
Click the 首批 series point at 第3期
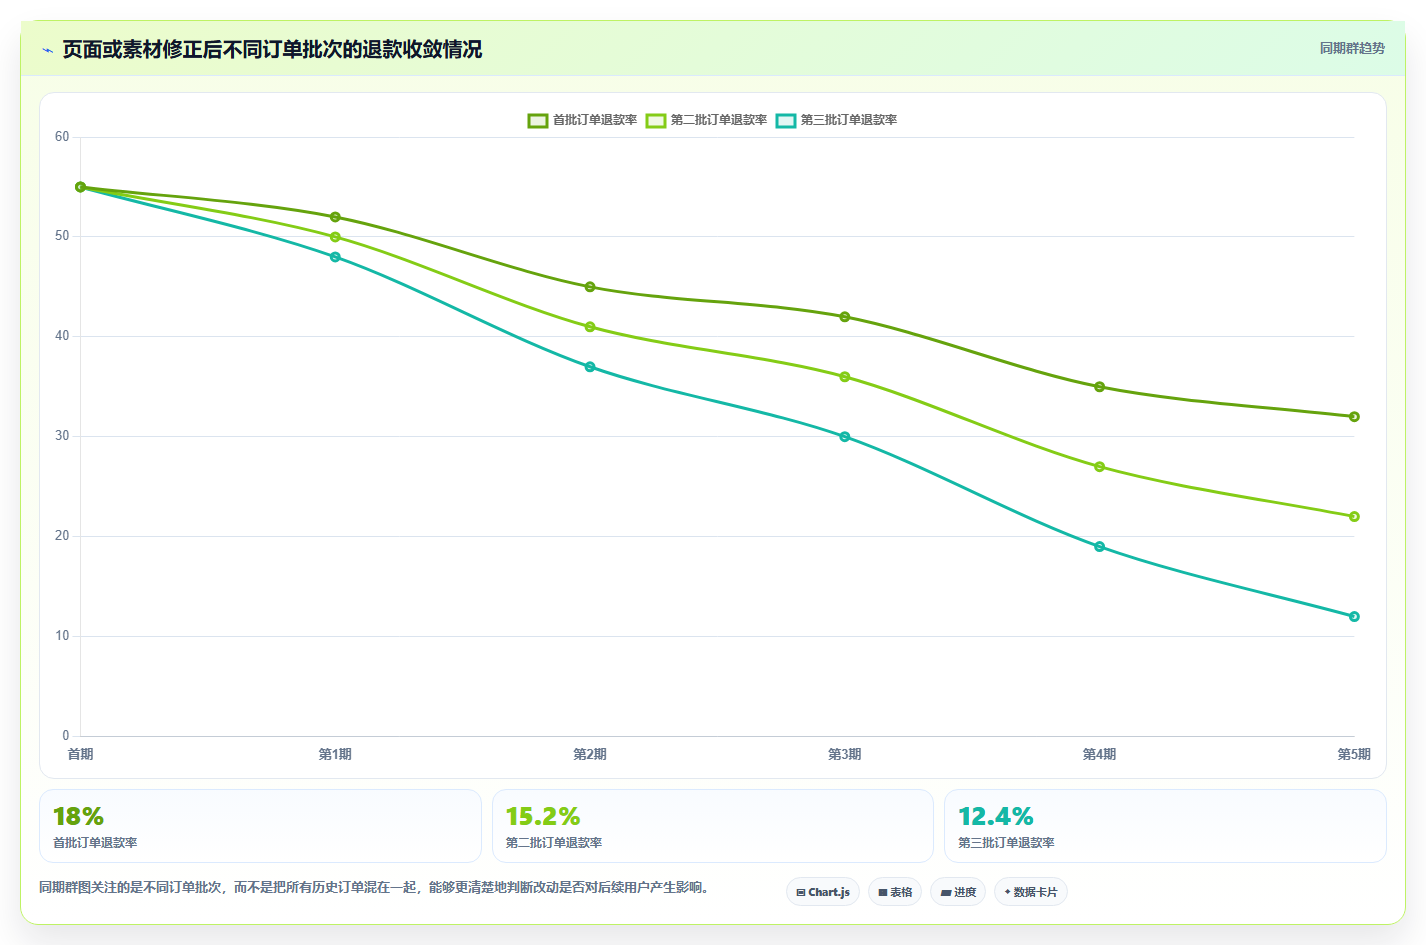pyautogui.click(x=845, y=317)
